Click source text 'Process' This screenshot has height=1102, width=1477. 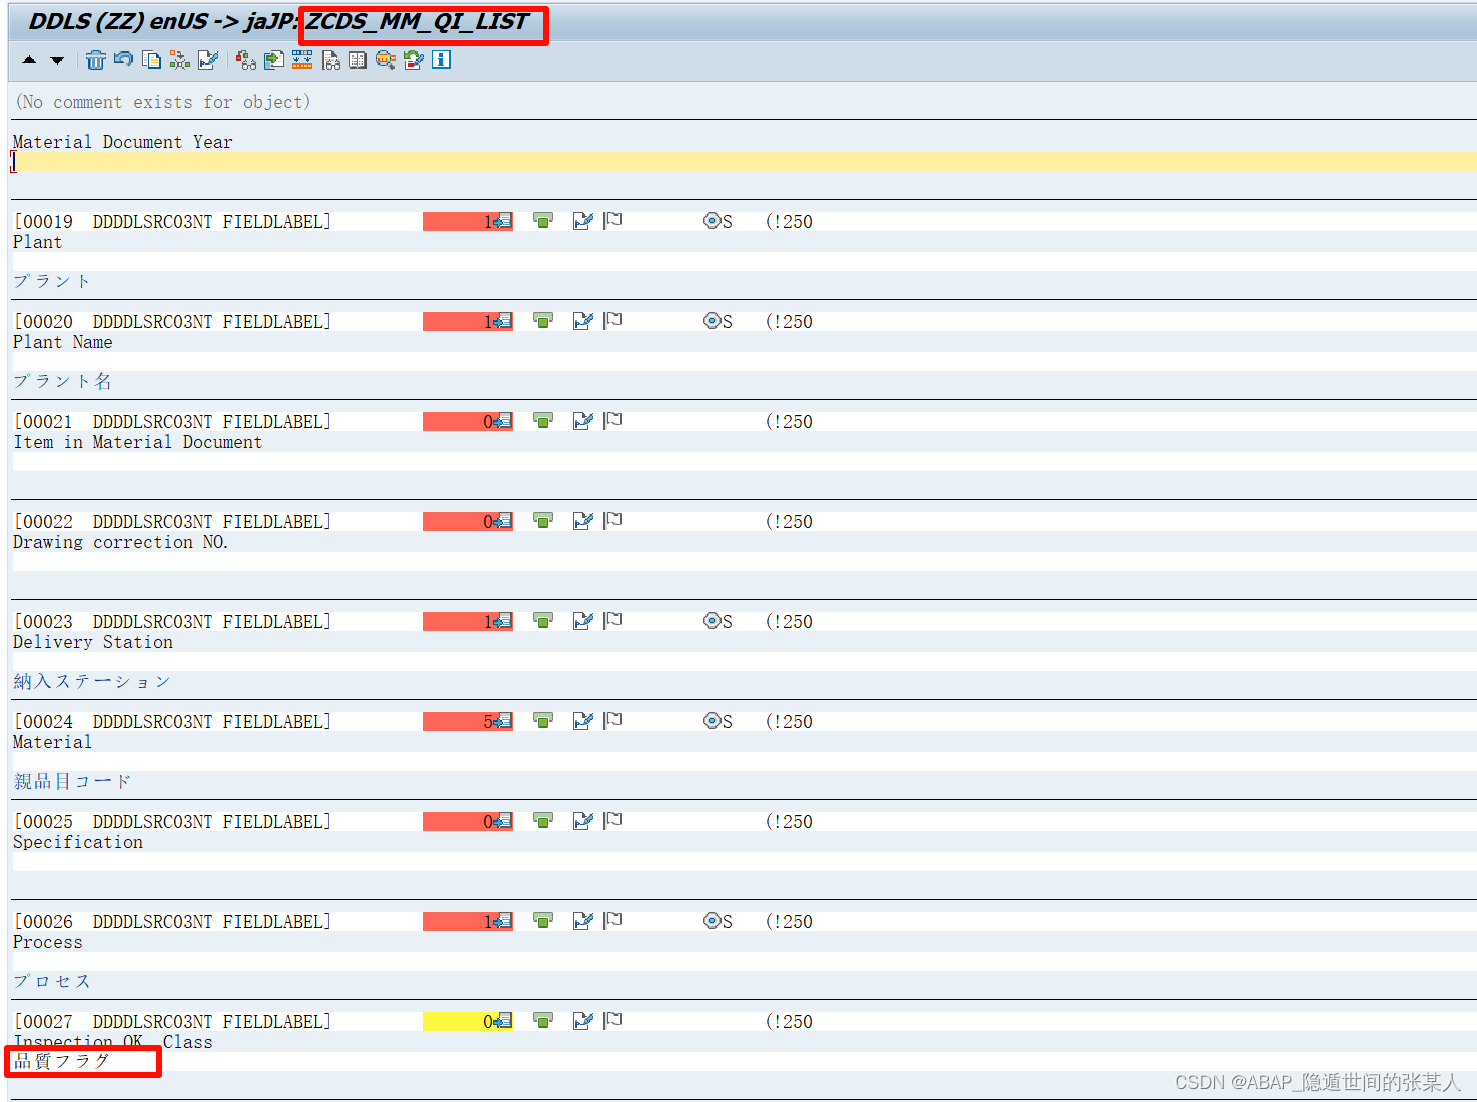(48, 942)
